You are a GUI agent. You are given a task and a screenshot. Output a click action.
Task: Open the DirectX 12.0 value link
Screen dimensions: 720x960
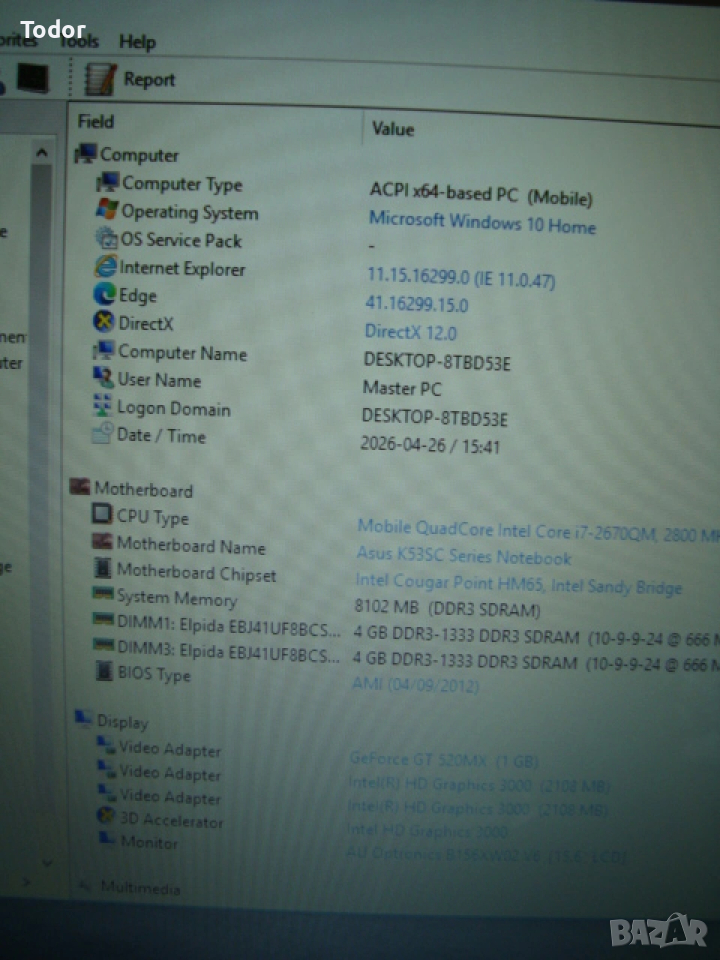pos(410,332)
